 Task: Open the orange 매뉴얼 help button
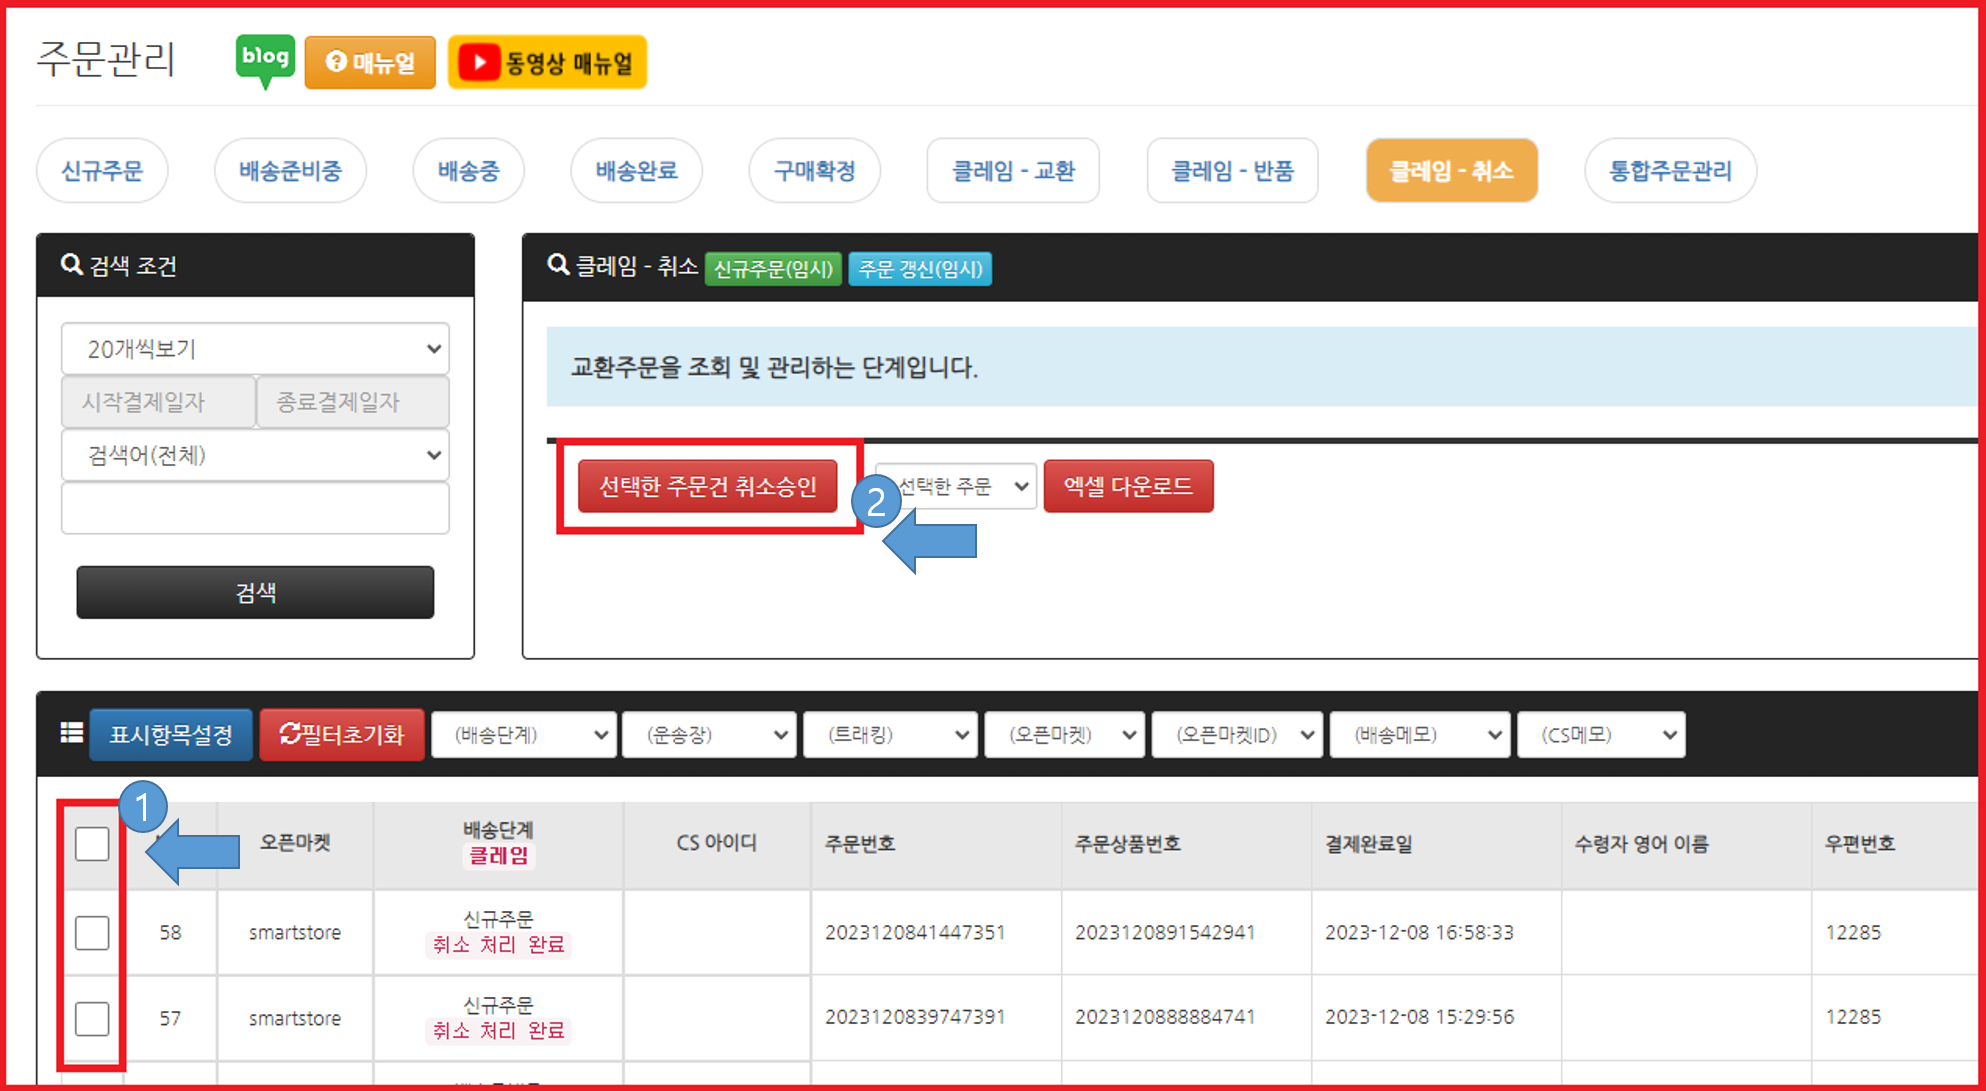[x=370, y=63]
